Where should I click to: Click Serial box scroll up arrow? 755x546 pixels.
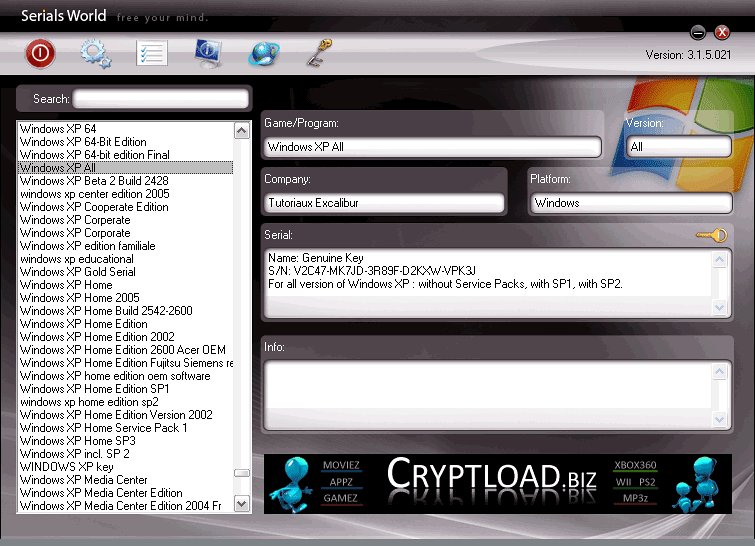coord(719,260)
